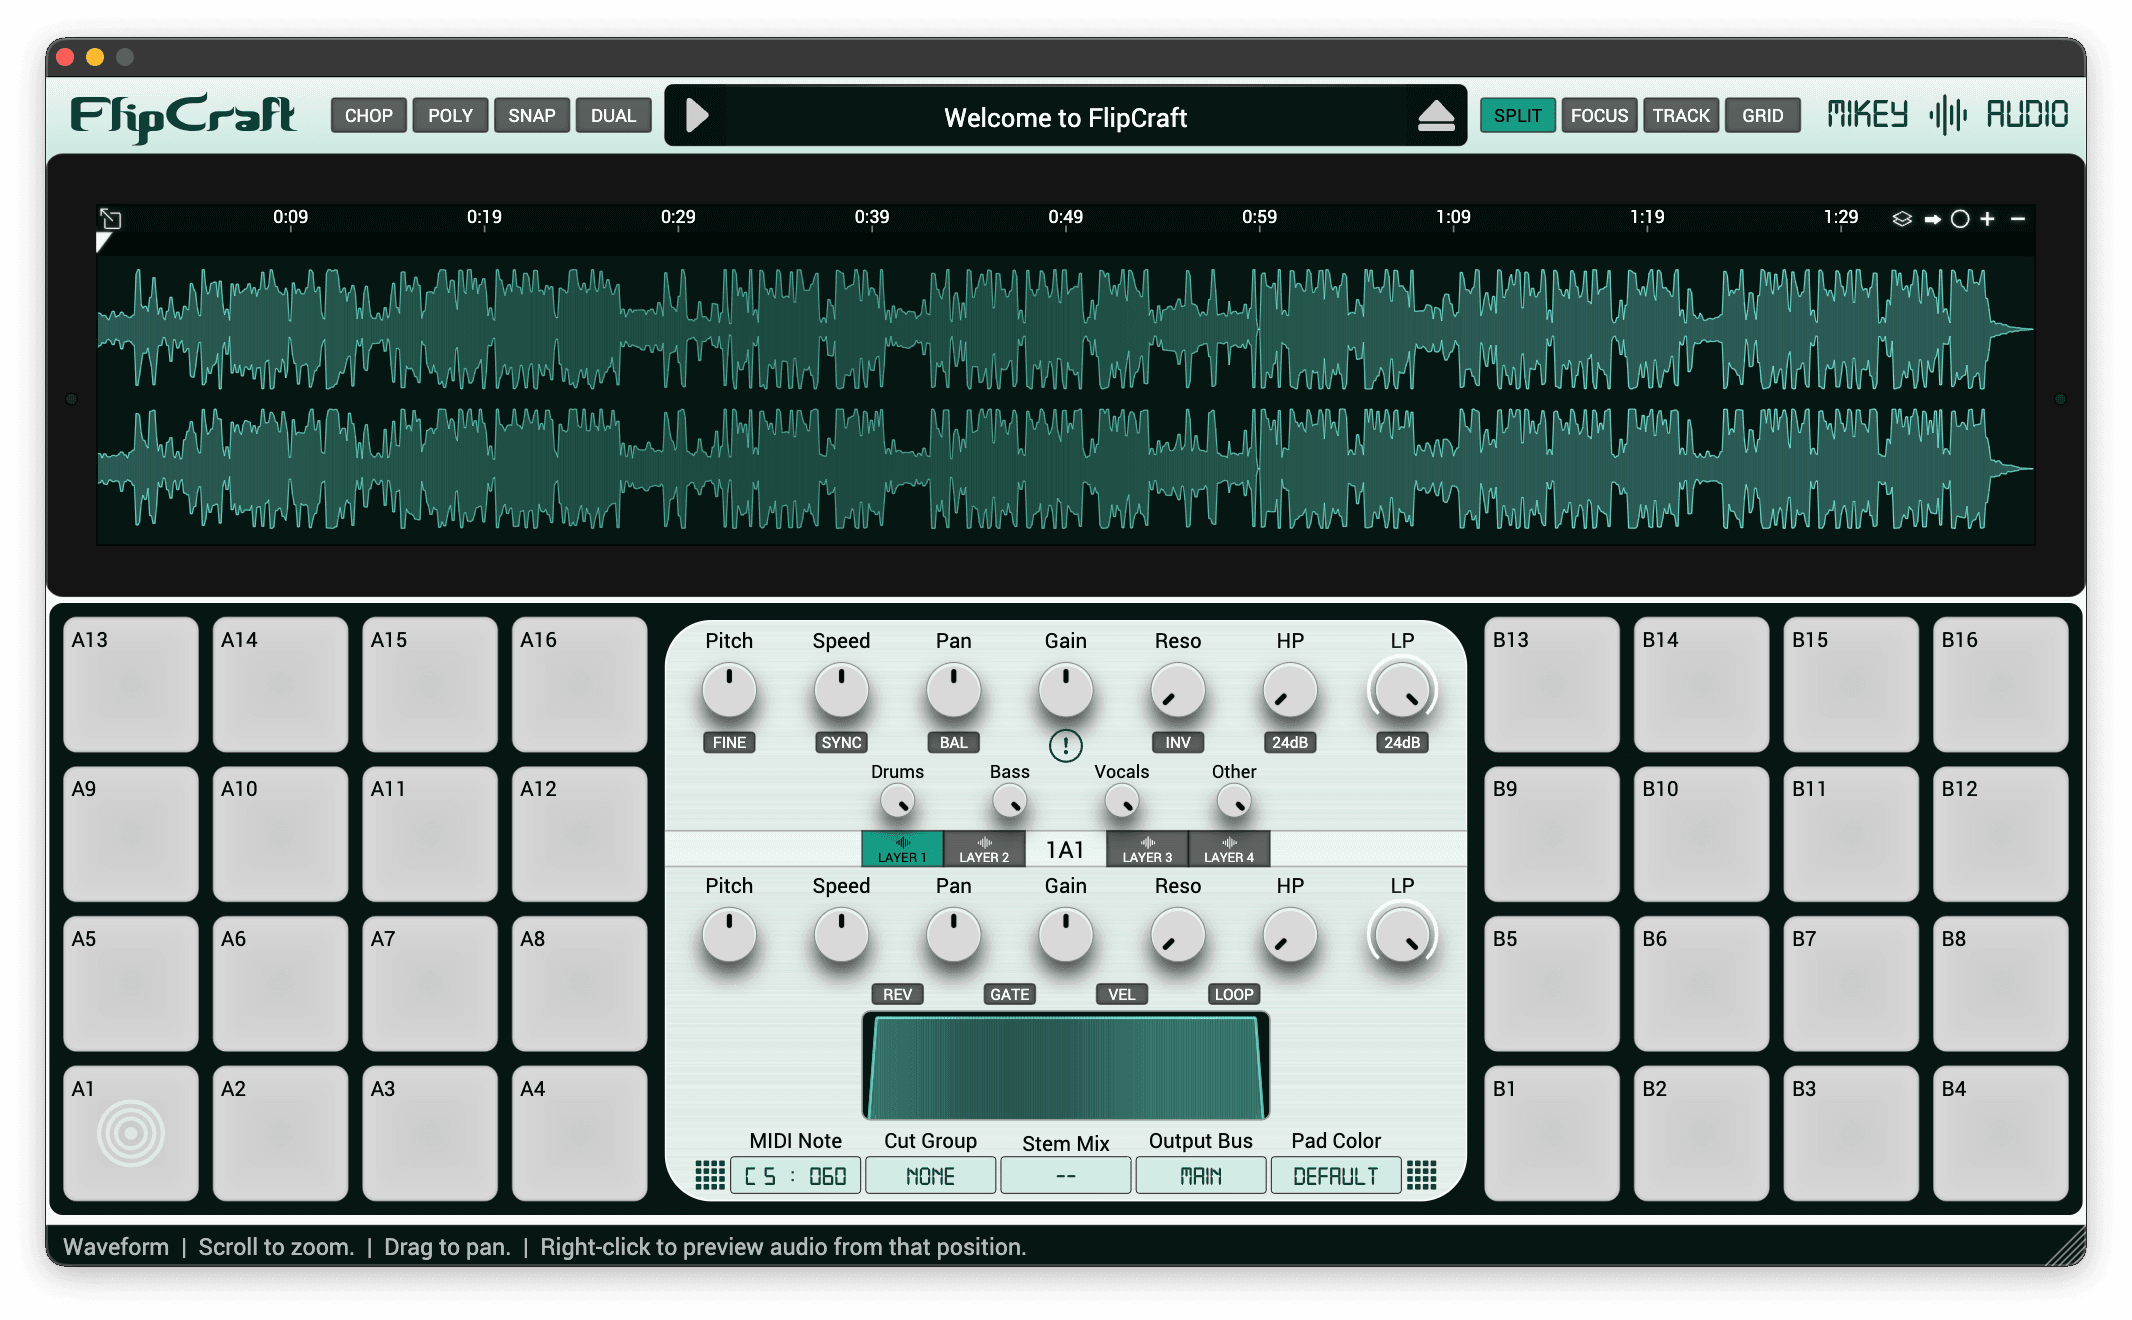Open the Pad Color DEFAULT dropdown
This screenshot has width=2132, height=1320.
(x=1335, y=1176)
